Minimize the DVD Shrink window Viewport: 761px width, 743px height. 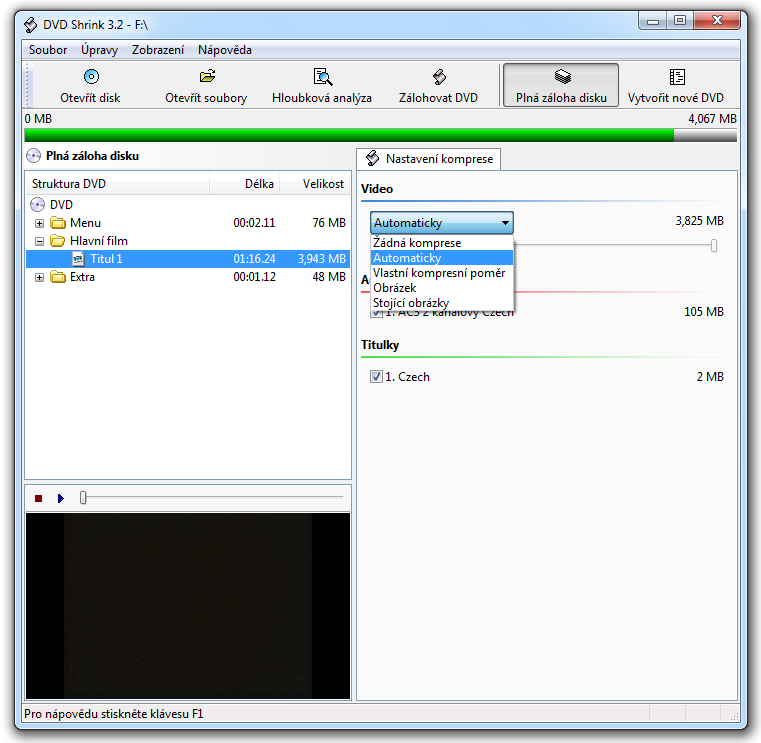[653, 20]
